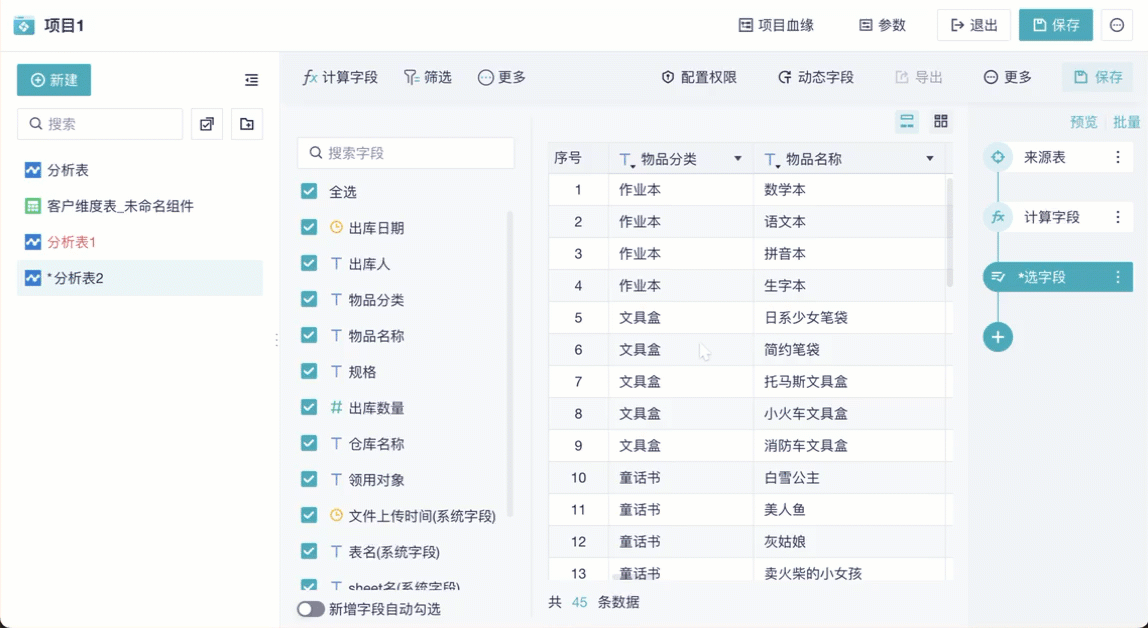Click the 搜索字段 input box
Image resolution: width=1148 pixels, height=628 pixels.
point(406,153)
